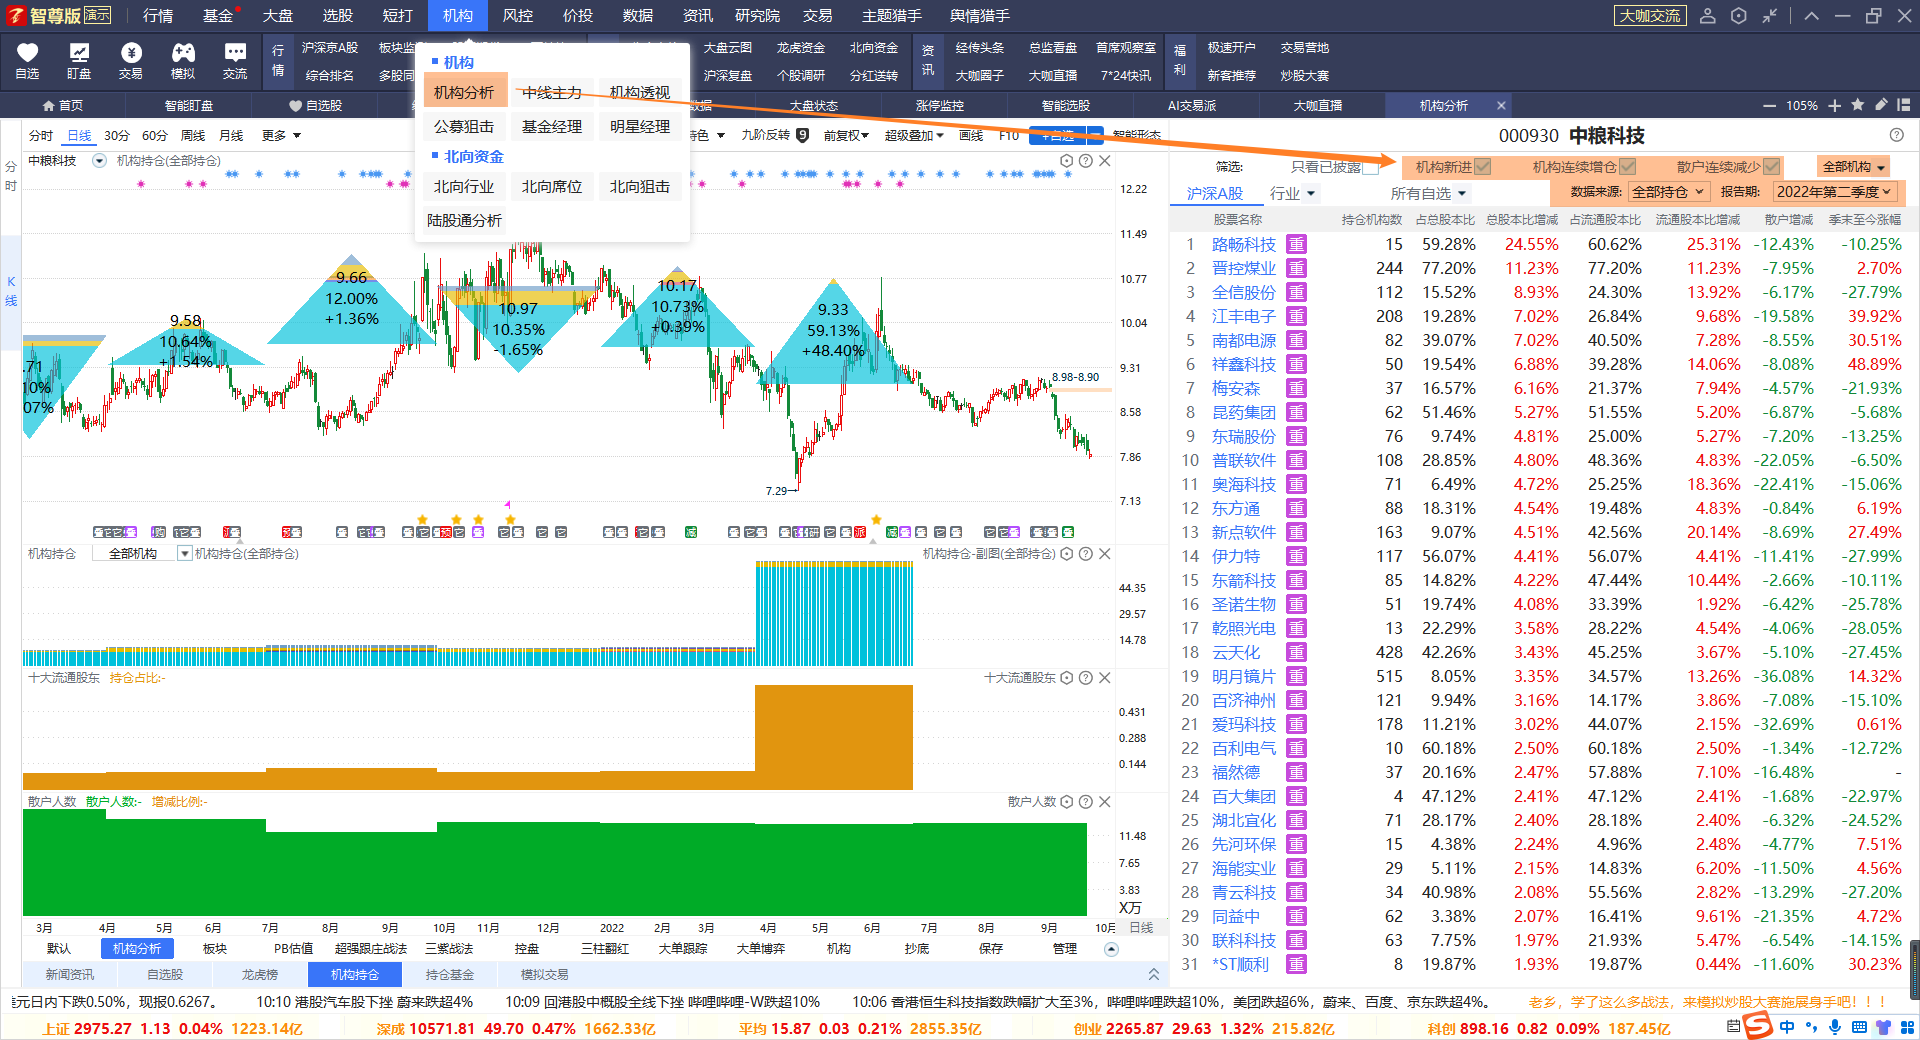1920x1040 pixels.
Task: Open the 交易 yen-coin icon
Action: (x=131, y=53)
